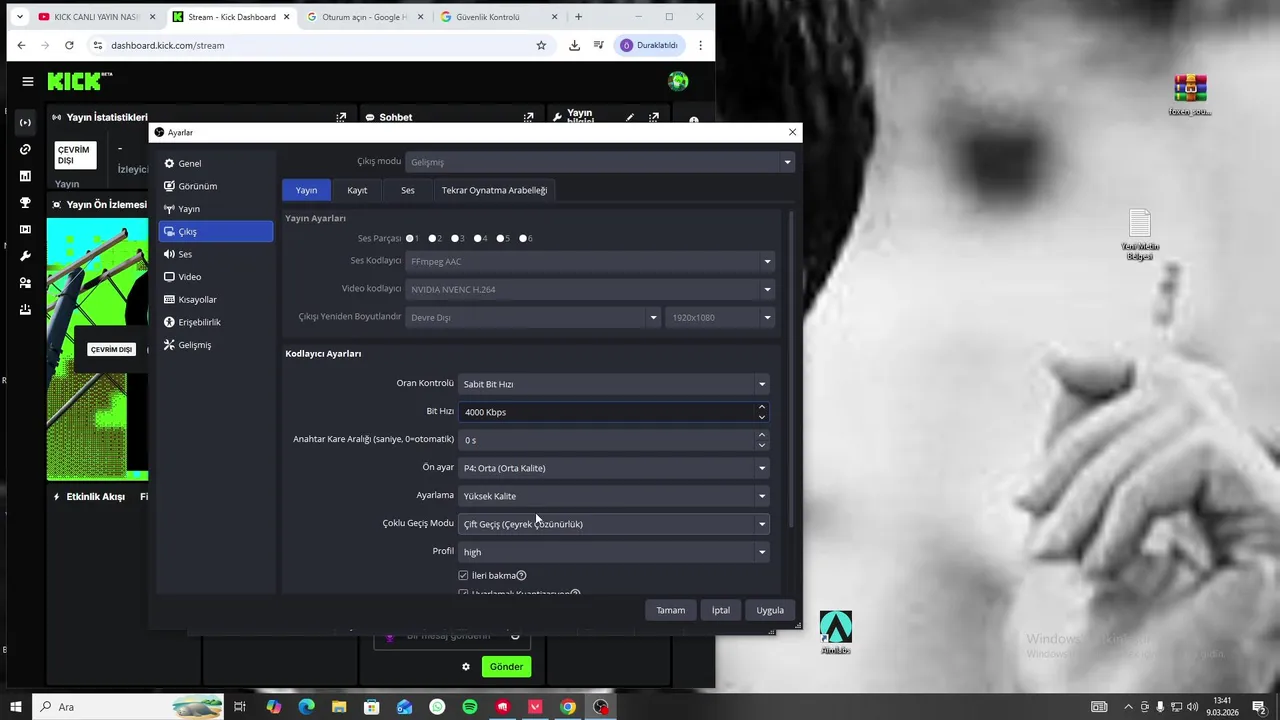Open the Oran Kontrolü dropdown
Viewport: 1280px width, 720px height.
(x=613, y=384)
